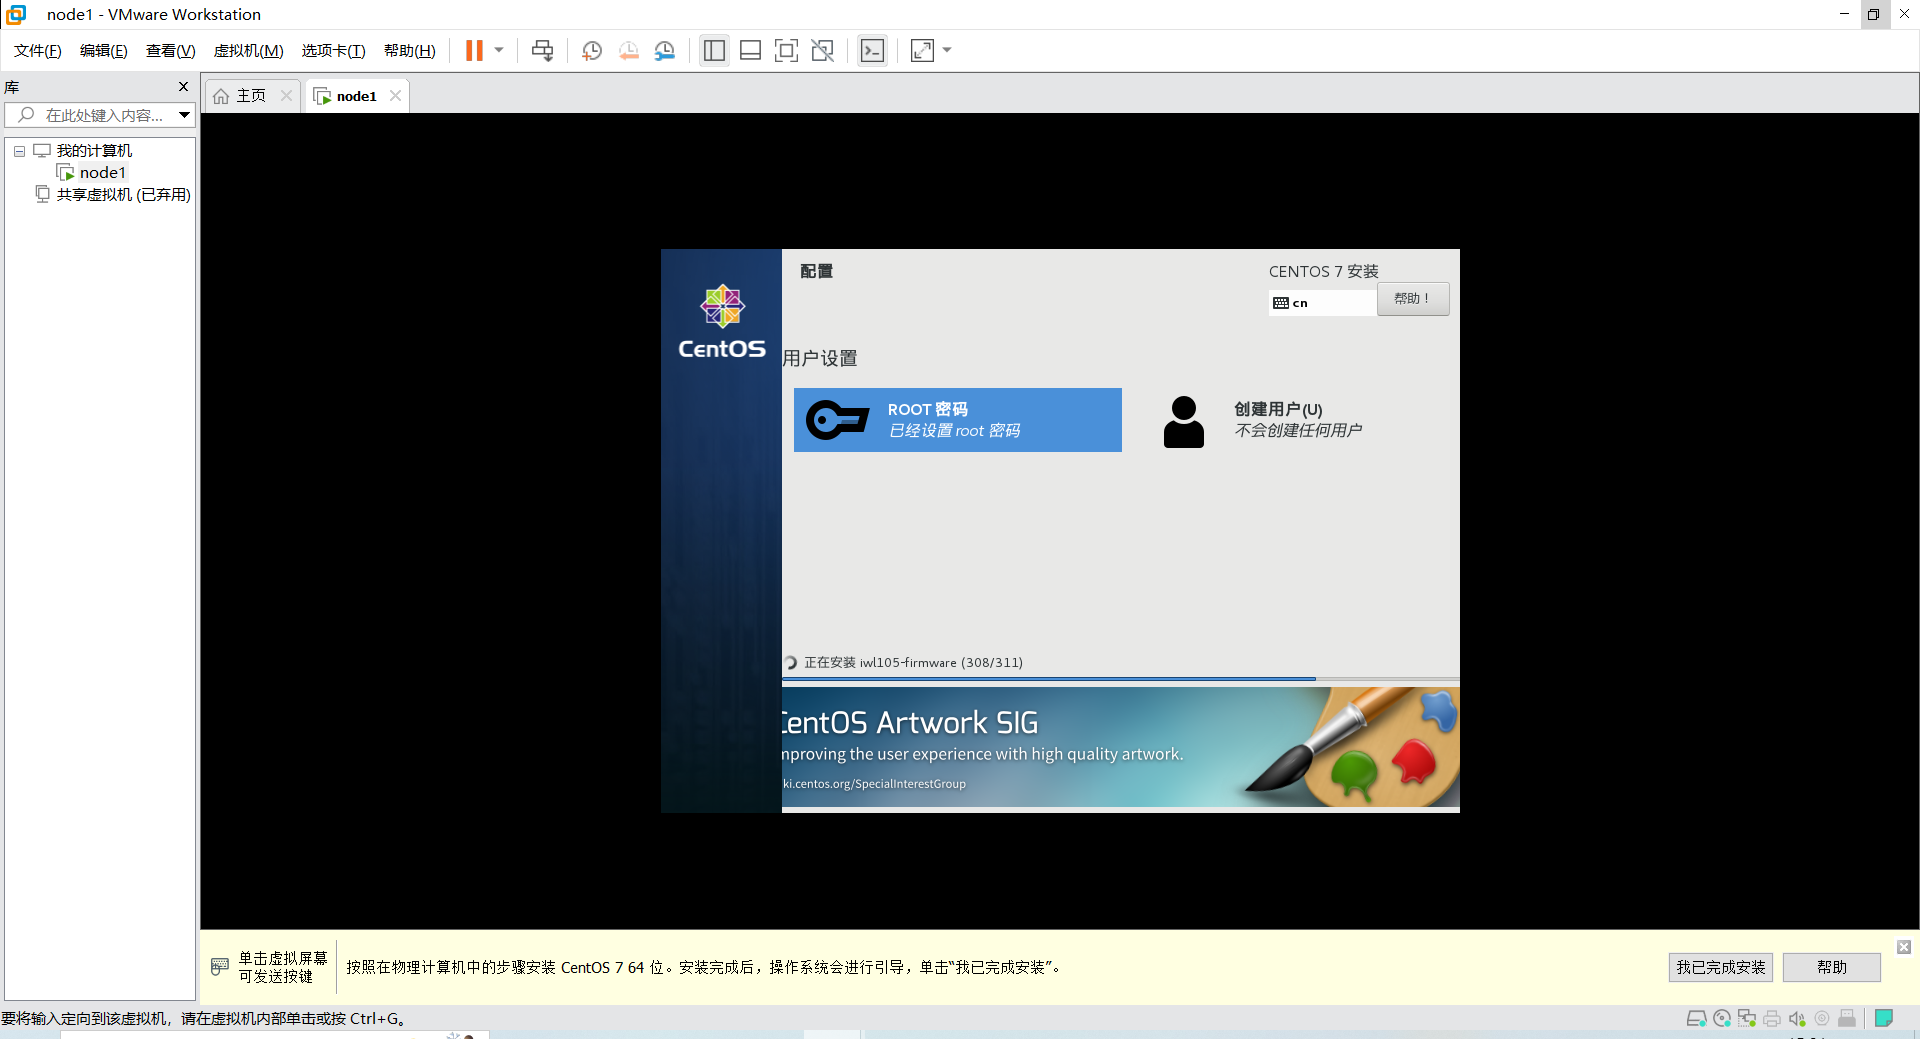Restore down the VMware window
Viewport: 1920px width, 1039px height.
tap(1874, 14)
